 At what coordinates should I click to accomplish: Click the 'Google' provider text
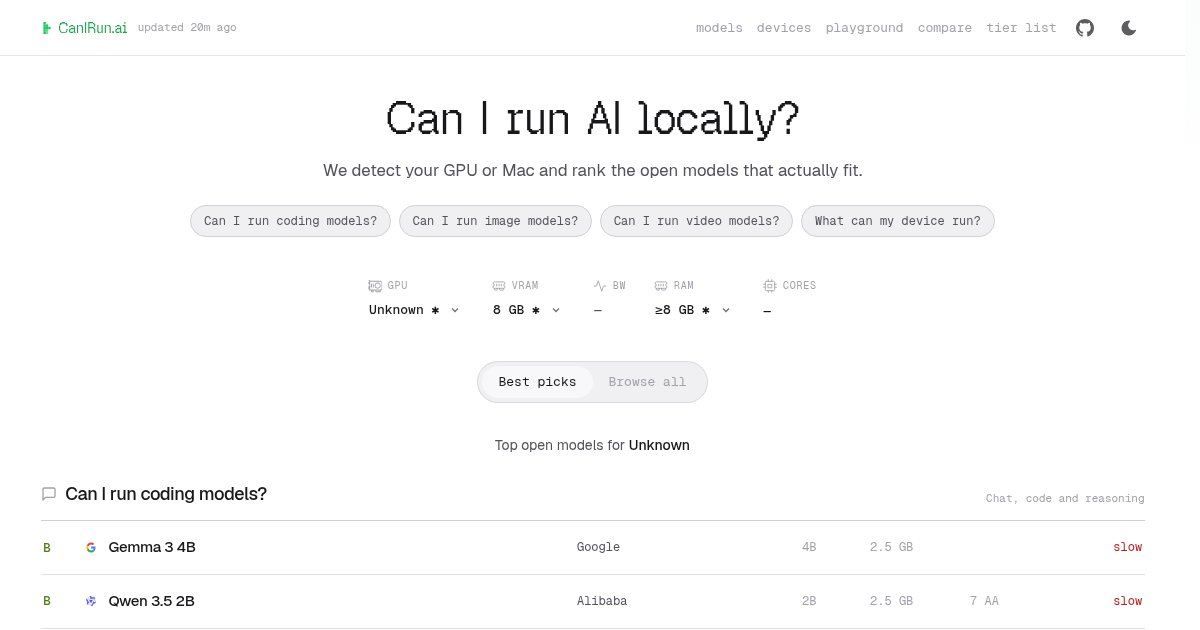click(598, 547)
